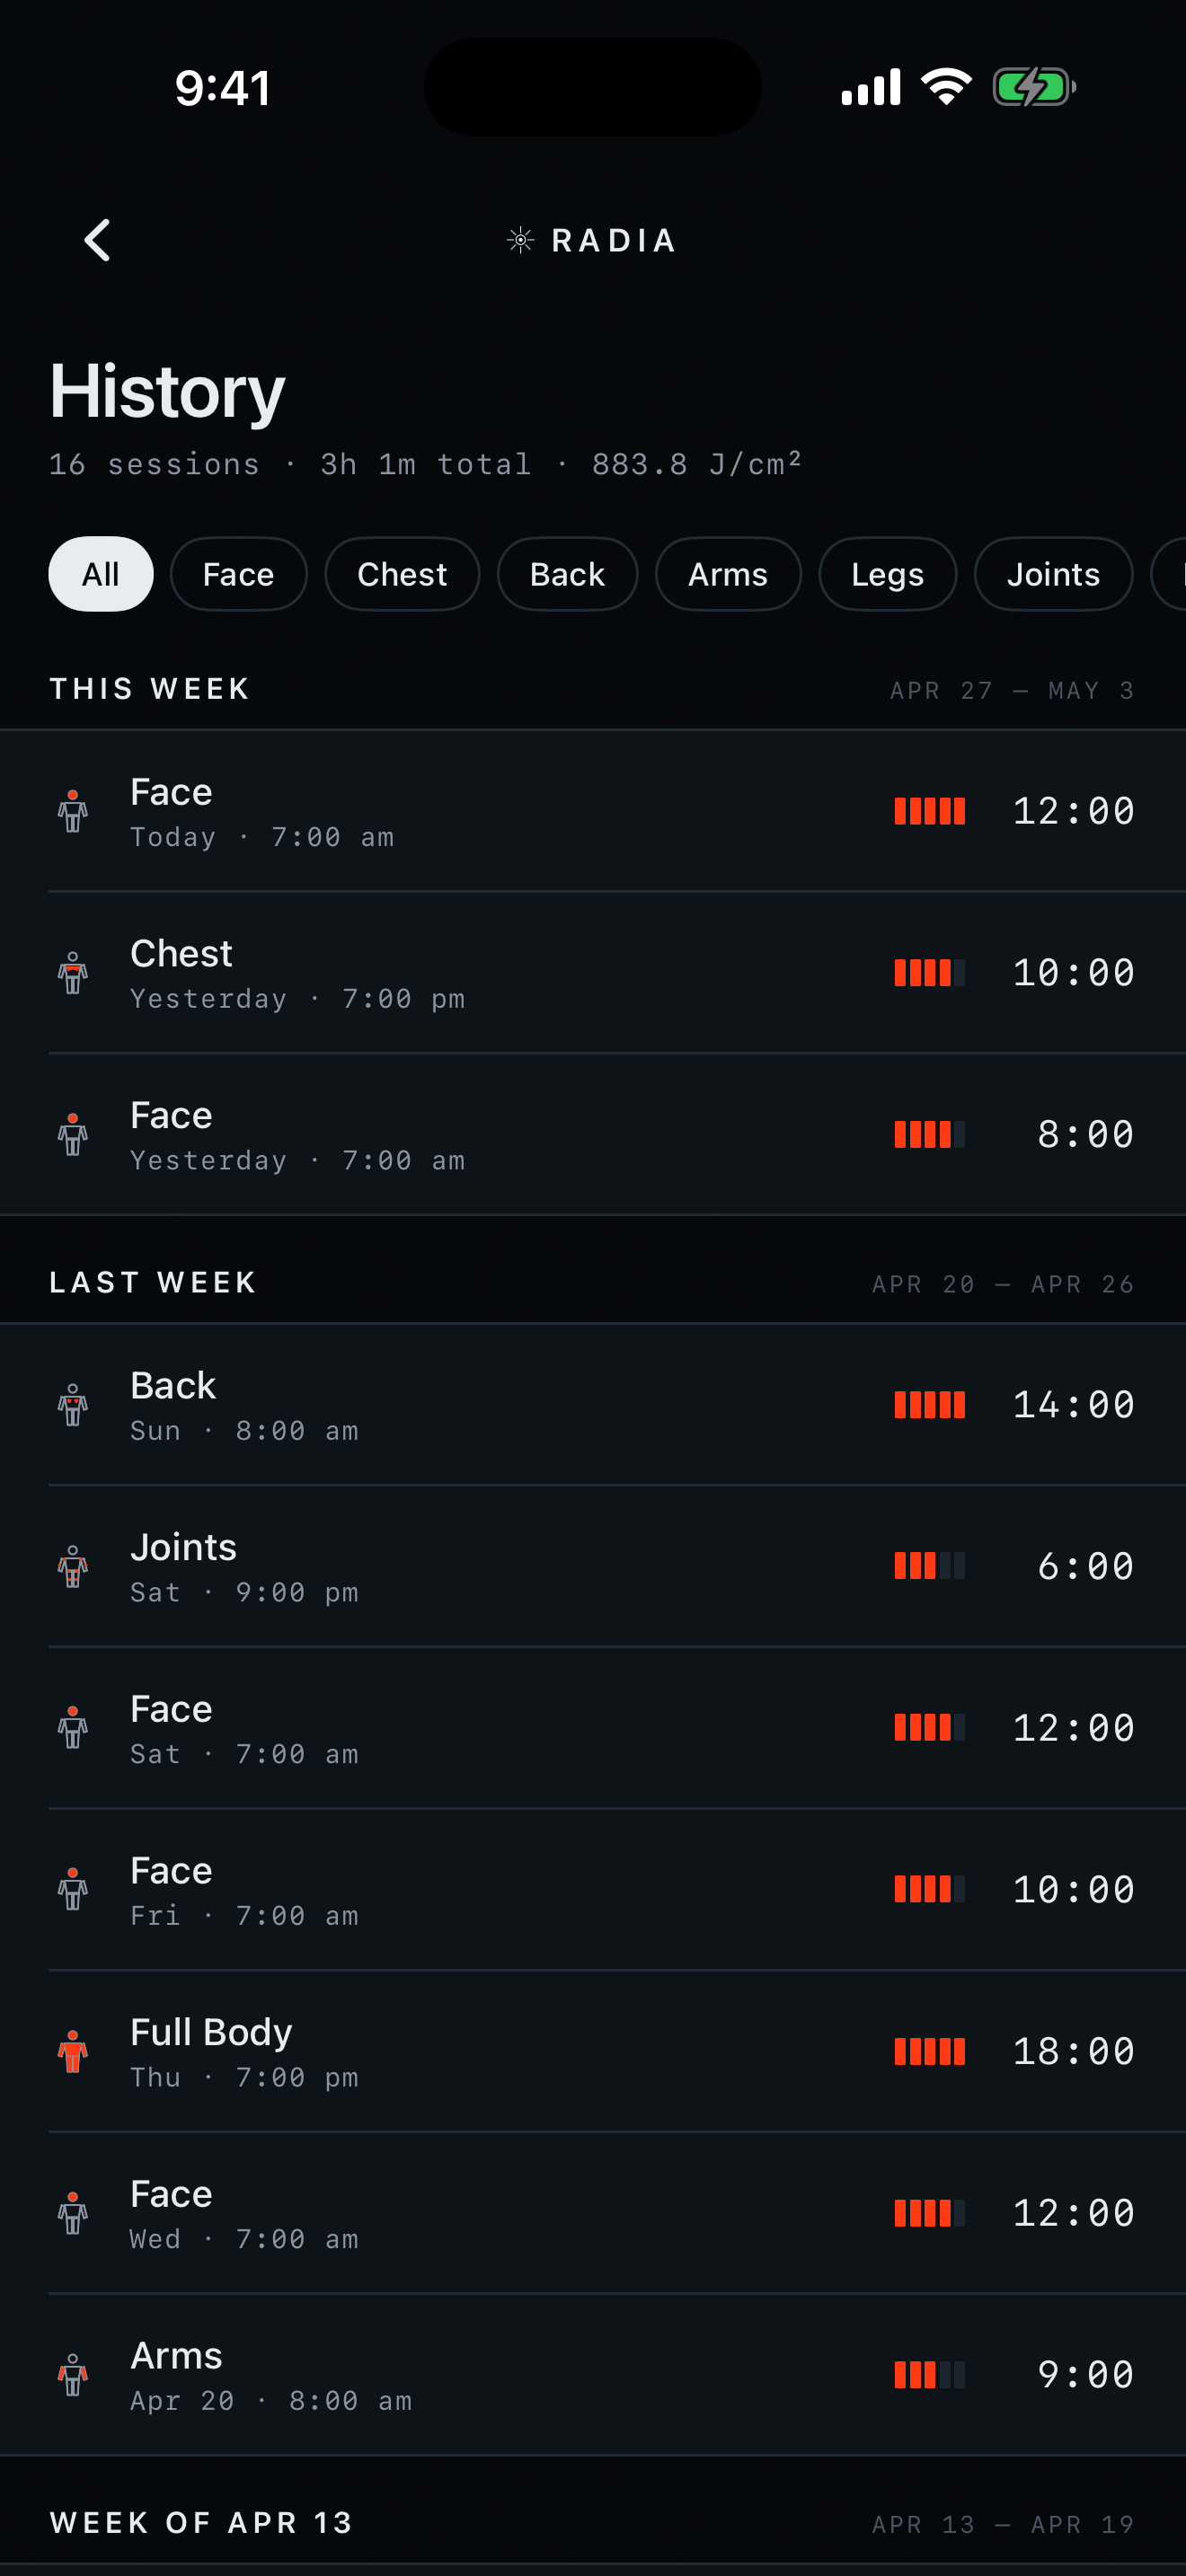
Task: Tap the intensity bar indicator on the Joints session
Action: click(929, 1566)
